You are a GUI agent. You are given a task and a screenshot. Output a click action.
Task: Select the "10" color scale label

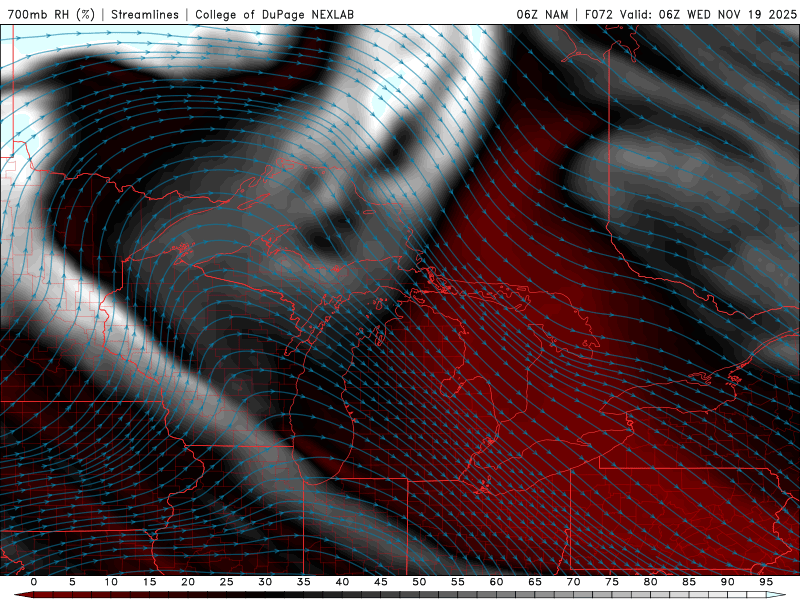pyautogui.click(x=111, y=582)
